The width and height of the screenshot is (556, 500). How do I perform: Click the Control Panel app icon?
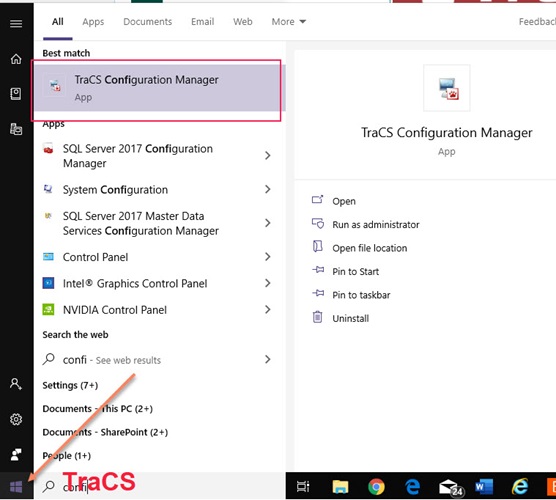48,256
